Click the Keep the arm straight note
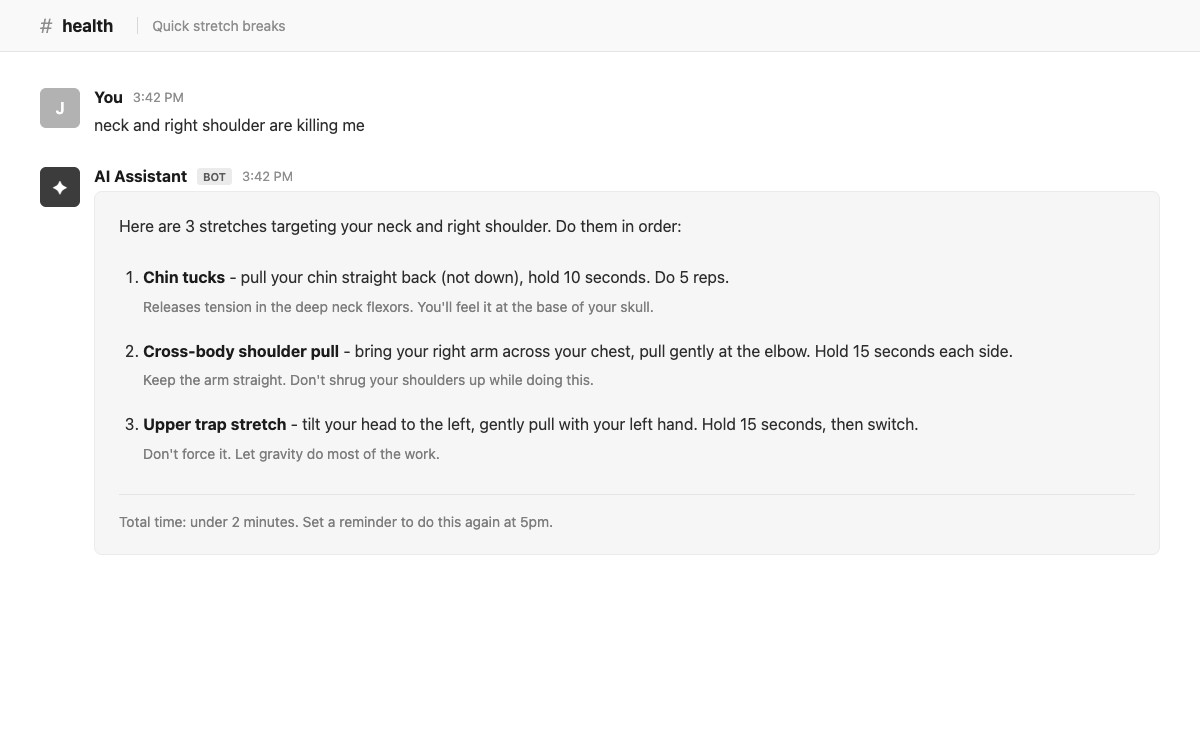This screenshot has height=740, width=1200. (x=368, y=380)
